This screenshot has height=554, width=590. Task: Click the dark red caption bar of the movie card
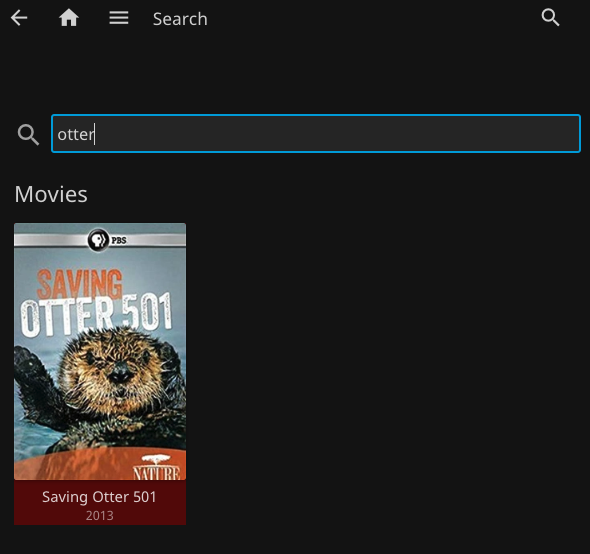coord(100,502)
